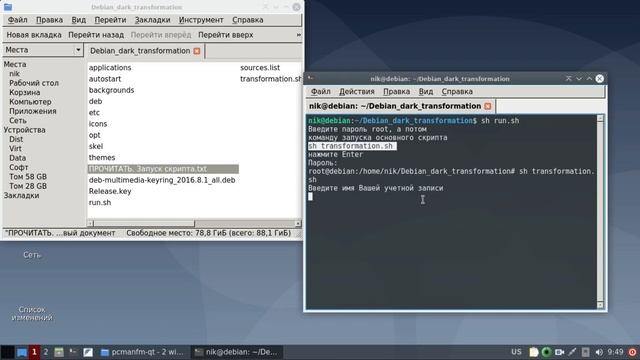This screenshot has width=640, height=360.
Task: Switch to workspace 1 in the pager
Action: point(34,352)
